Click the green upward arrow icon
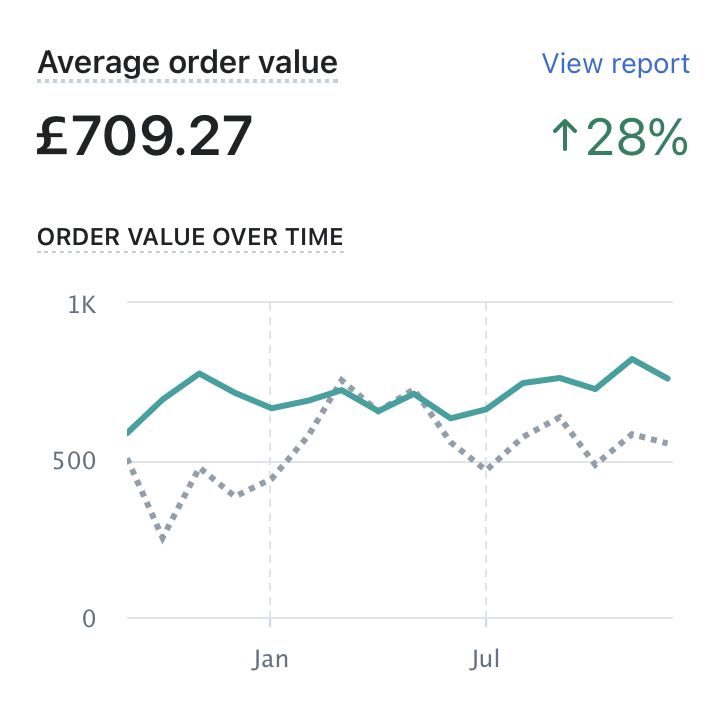 (x=565, y=135)
